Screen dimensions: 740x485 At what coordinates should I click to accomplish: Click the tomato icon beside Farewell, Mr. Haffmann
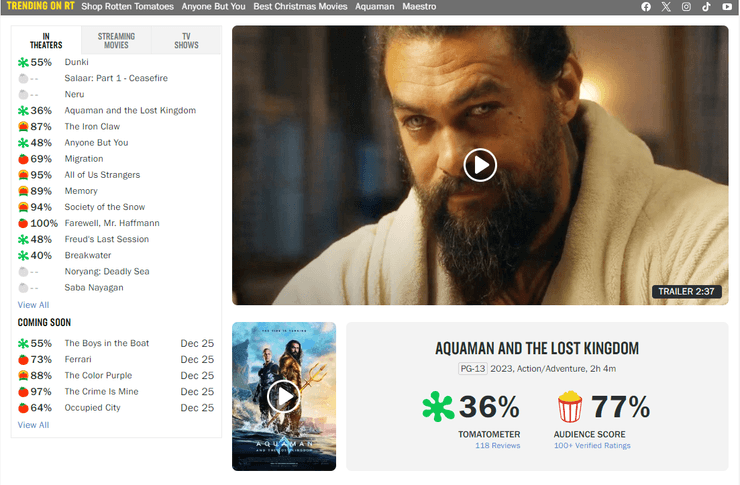tap(23, 223)
